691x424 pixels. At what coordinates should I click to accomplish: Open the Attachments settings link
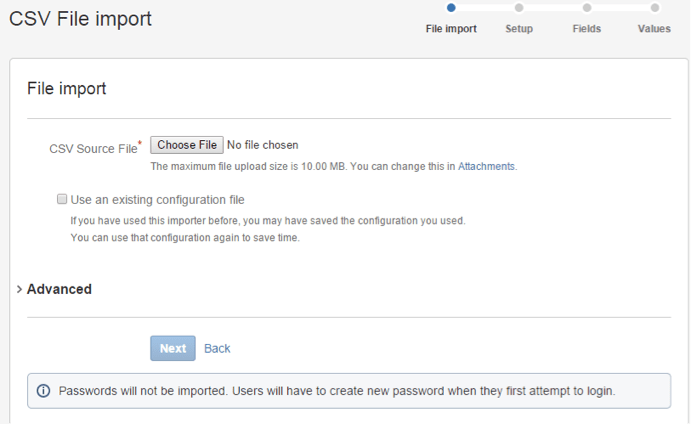click(x=486, y=167)
